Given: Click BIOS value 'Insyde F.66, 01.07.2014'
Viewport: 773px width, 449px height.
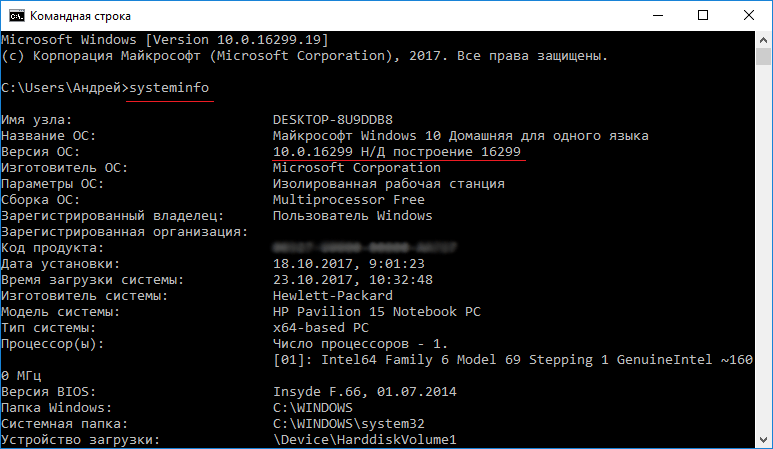Looking at the screenshot, I should pos(365,392).
